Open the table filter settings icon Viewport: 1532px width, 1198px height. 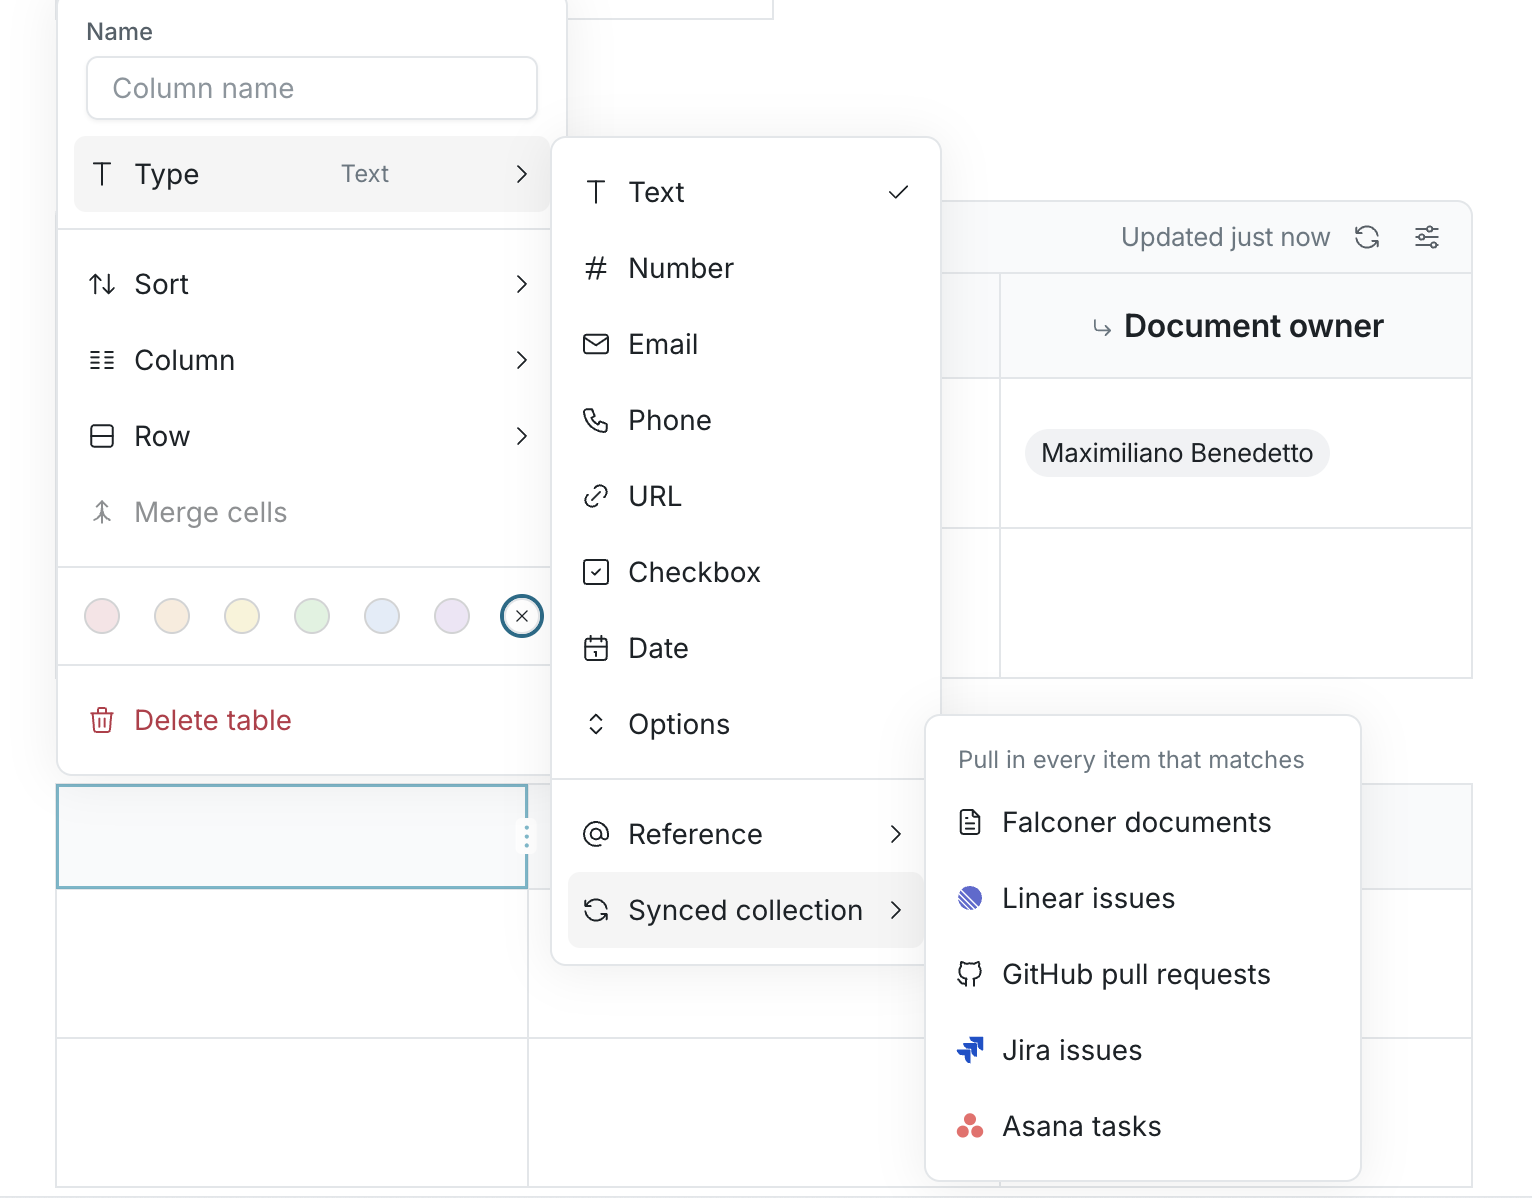coord(1427,237)
